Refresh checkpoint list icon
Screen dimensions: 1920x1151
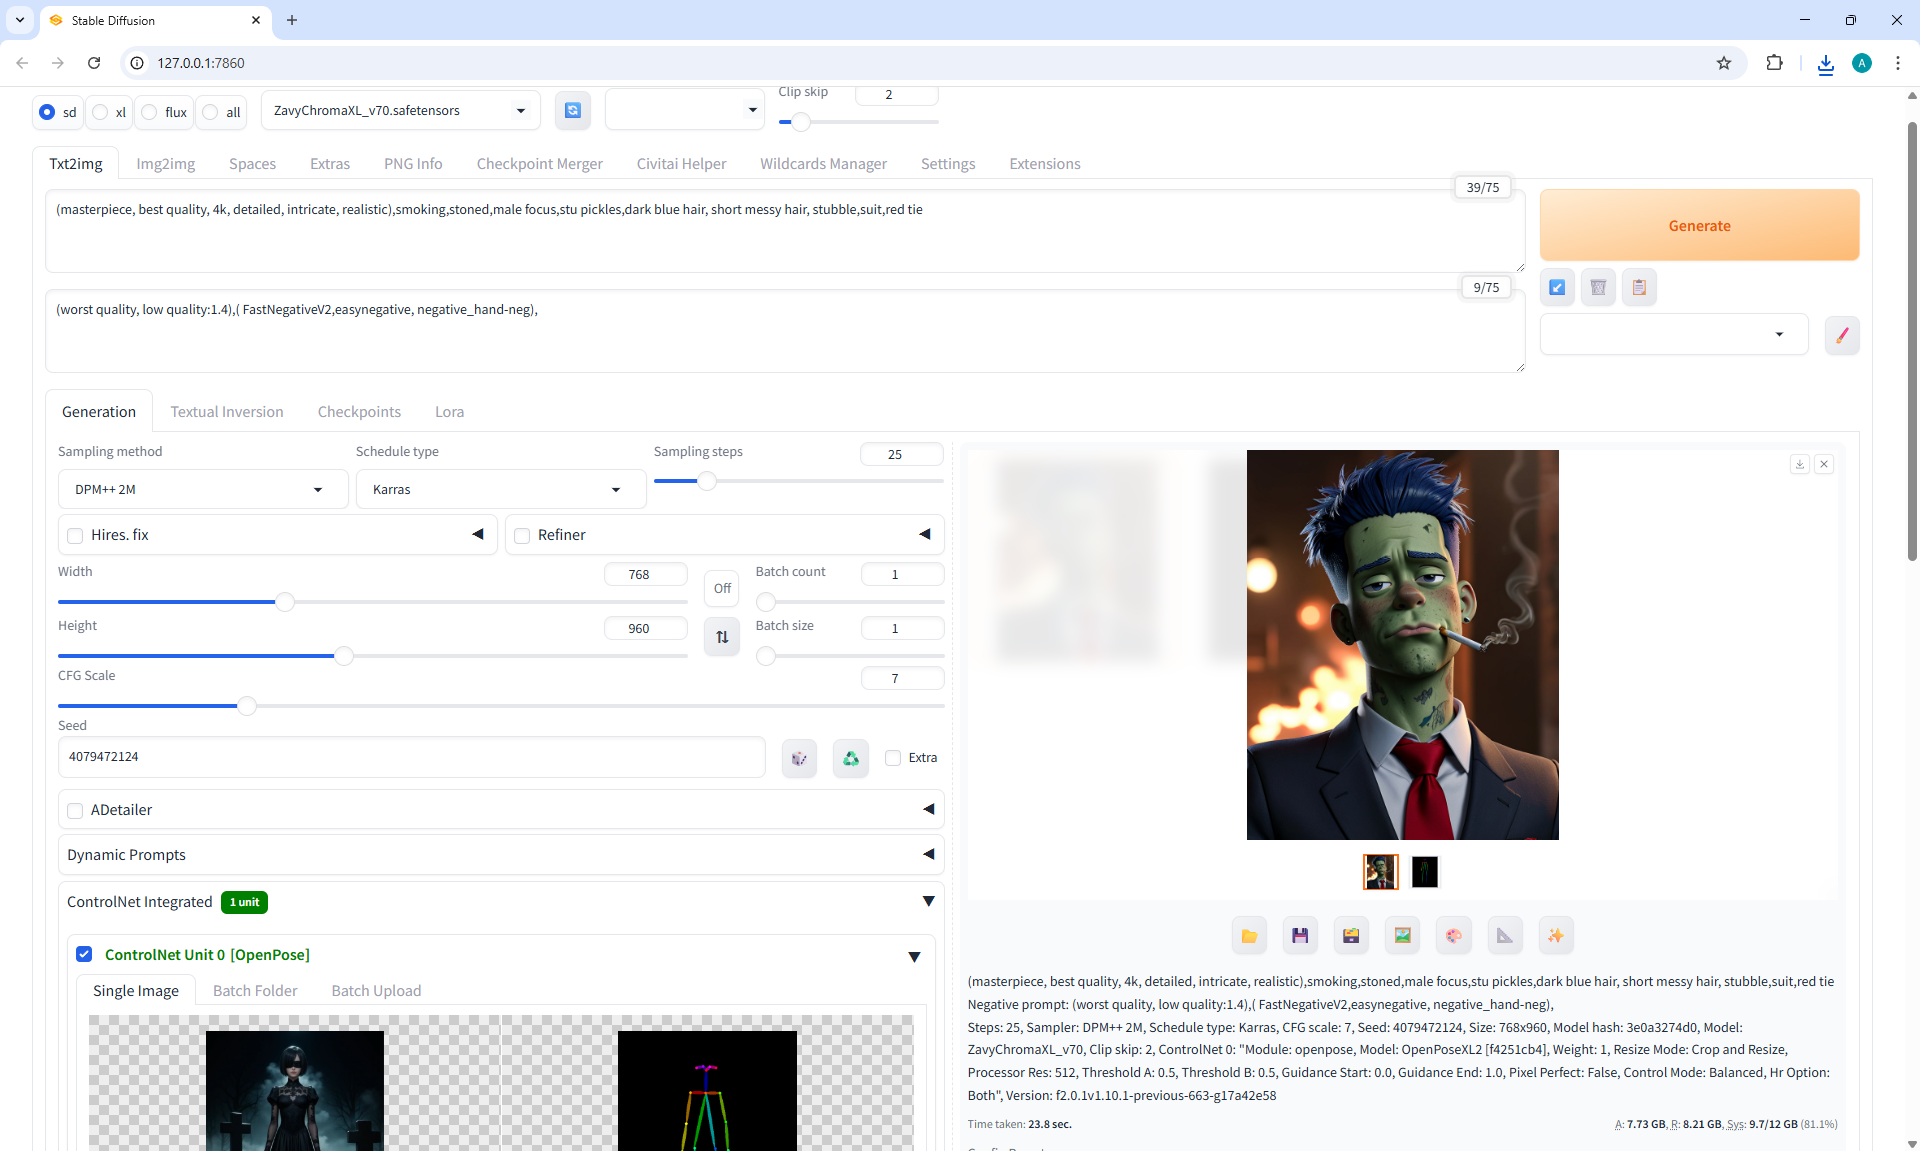(572, 110)
